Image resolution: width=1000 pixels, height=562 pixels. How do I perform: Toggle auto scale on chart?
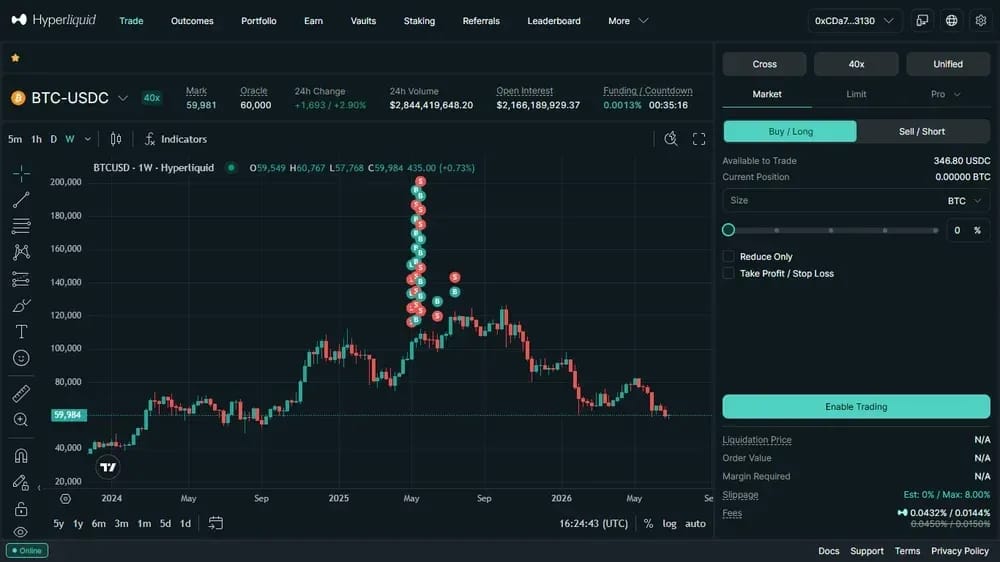(695, 524)
